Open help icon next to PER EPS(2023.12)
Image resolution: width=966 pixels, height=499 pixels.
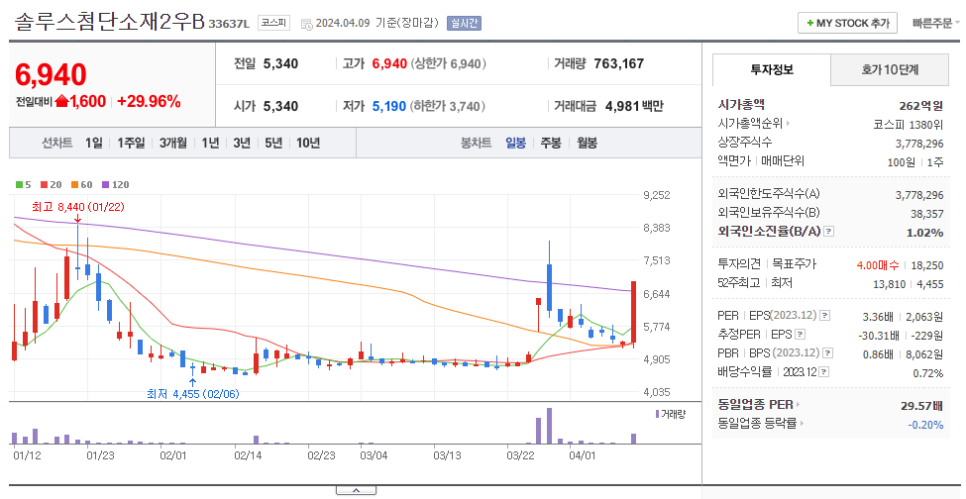(x=824, y=315)
